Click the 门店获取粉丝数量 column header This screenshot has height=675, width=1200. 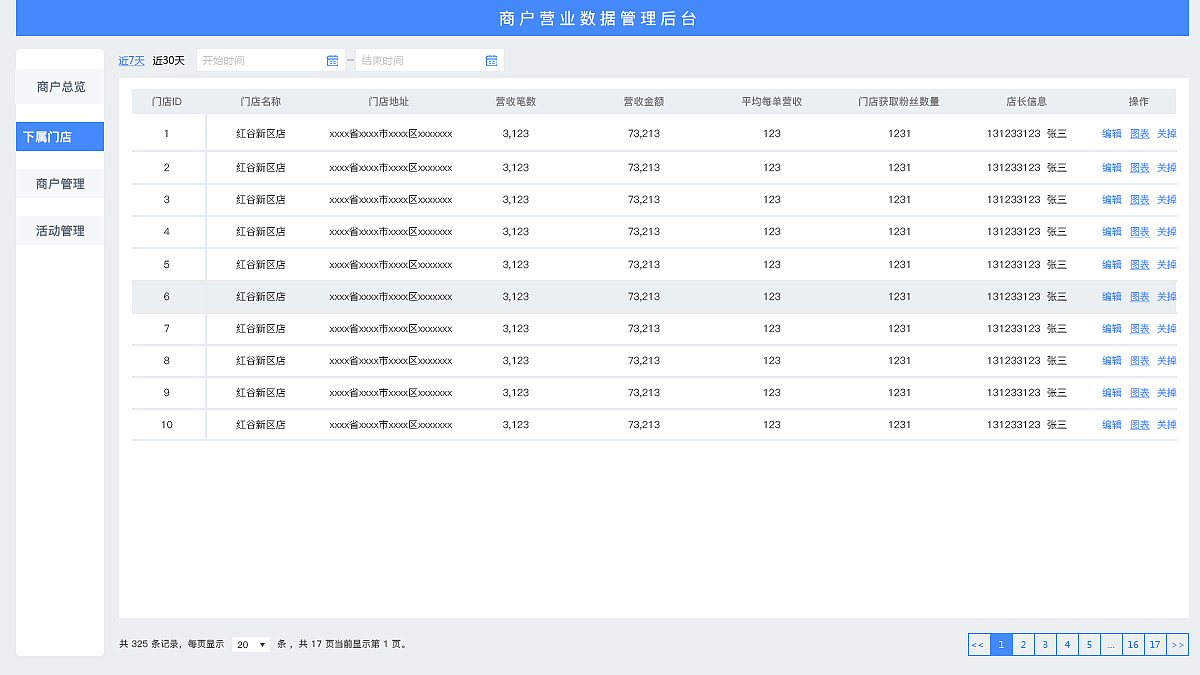899,102
